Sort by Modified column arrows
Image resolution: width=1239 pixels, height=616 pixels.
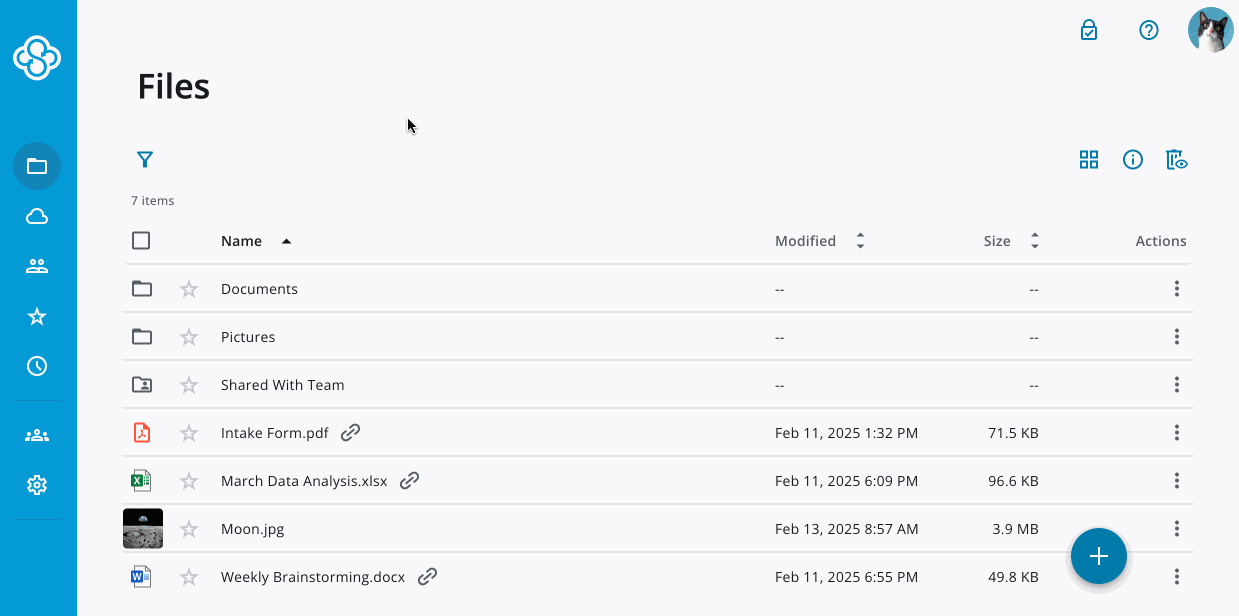coord(860,241)
